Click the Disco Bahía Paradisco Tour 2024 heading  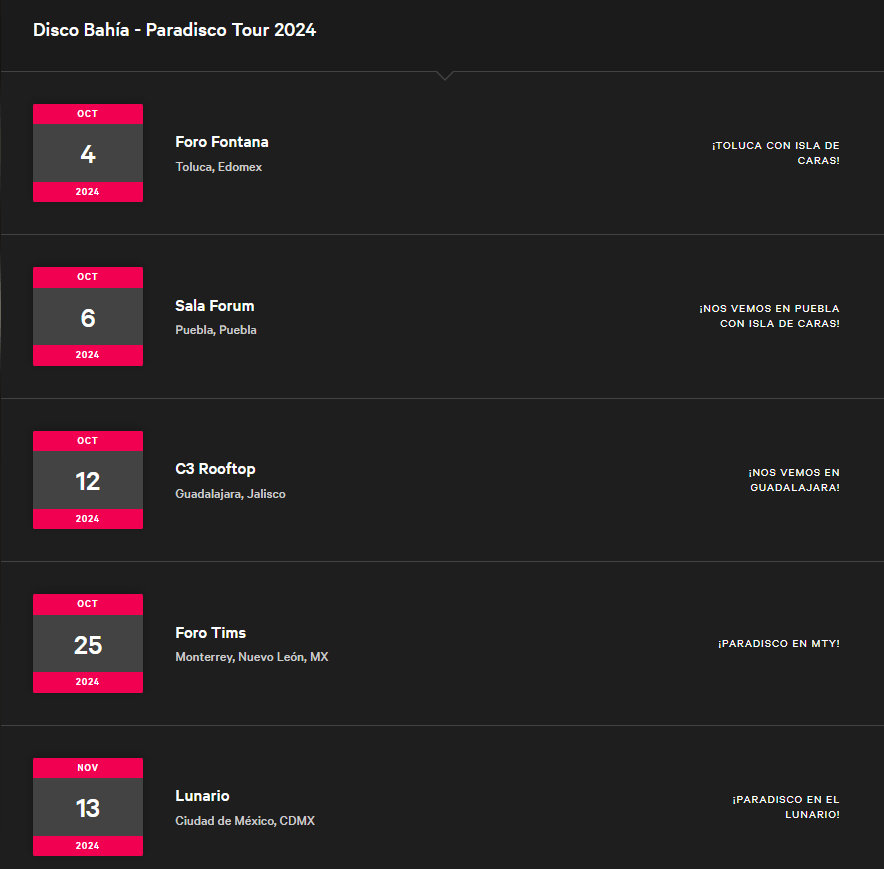point(174,30)
